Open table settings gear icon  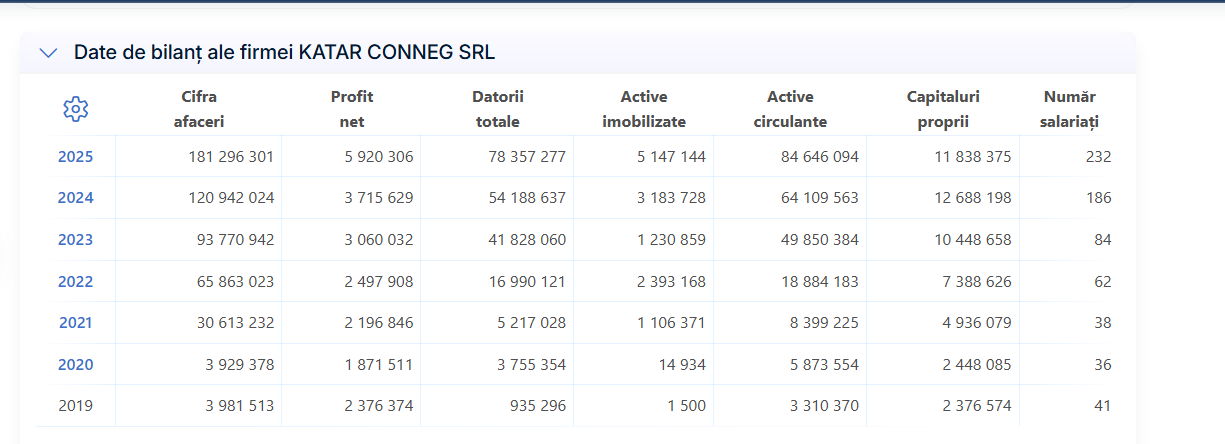point(76,110)
